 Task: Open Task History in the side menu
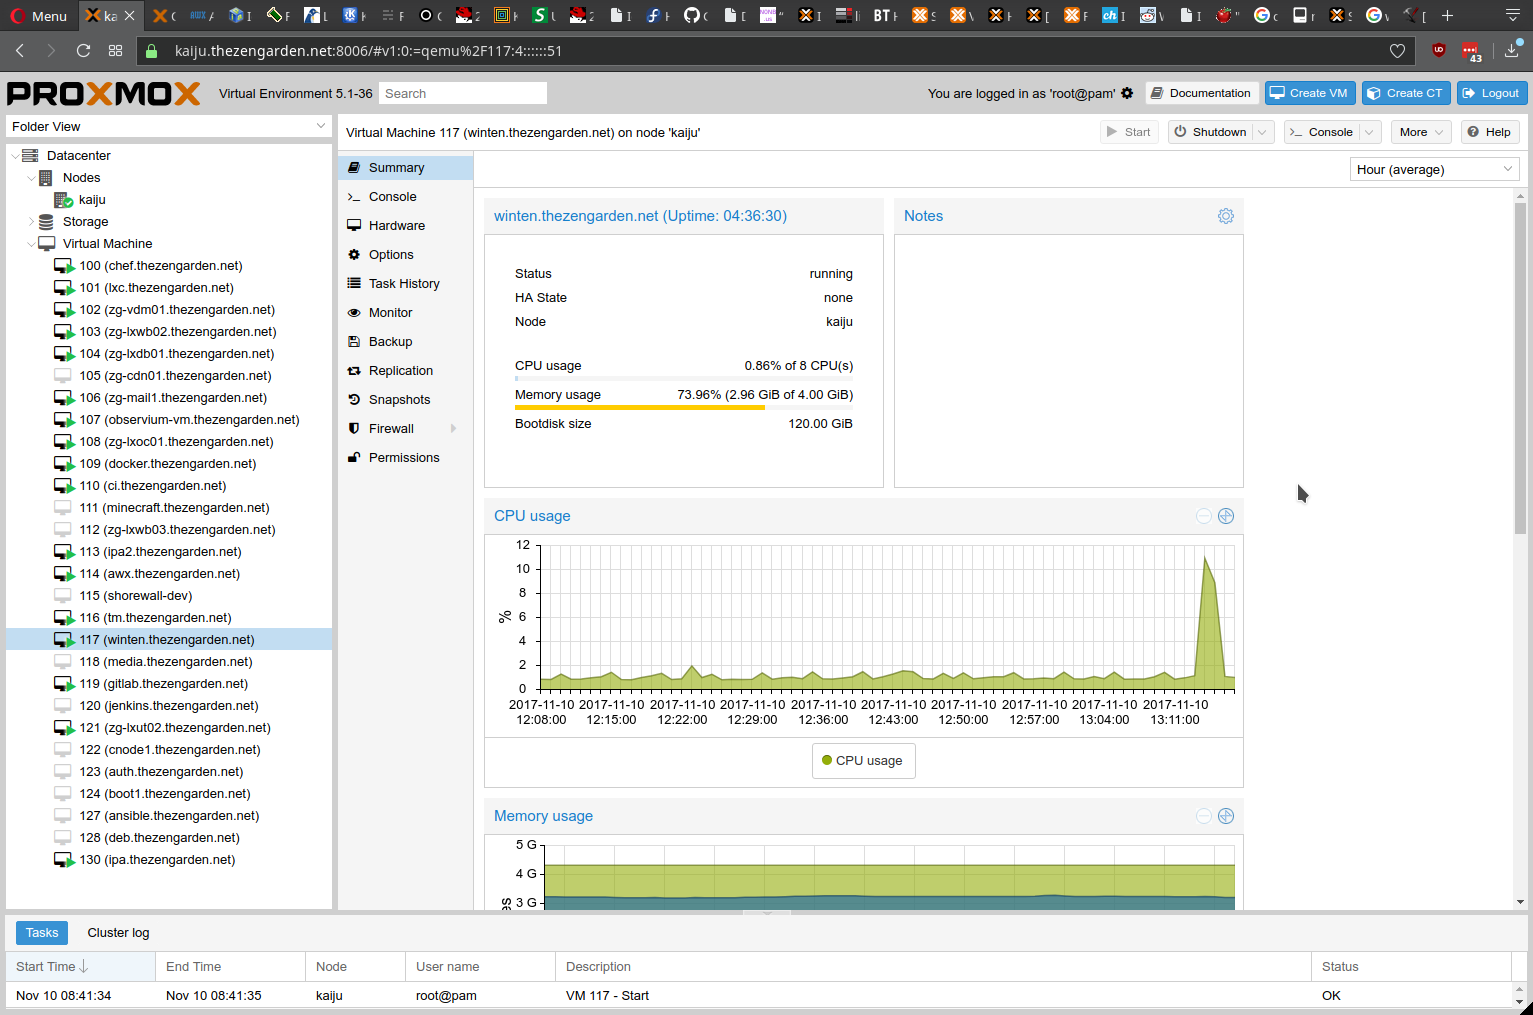[405, 284]
